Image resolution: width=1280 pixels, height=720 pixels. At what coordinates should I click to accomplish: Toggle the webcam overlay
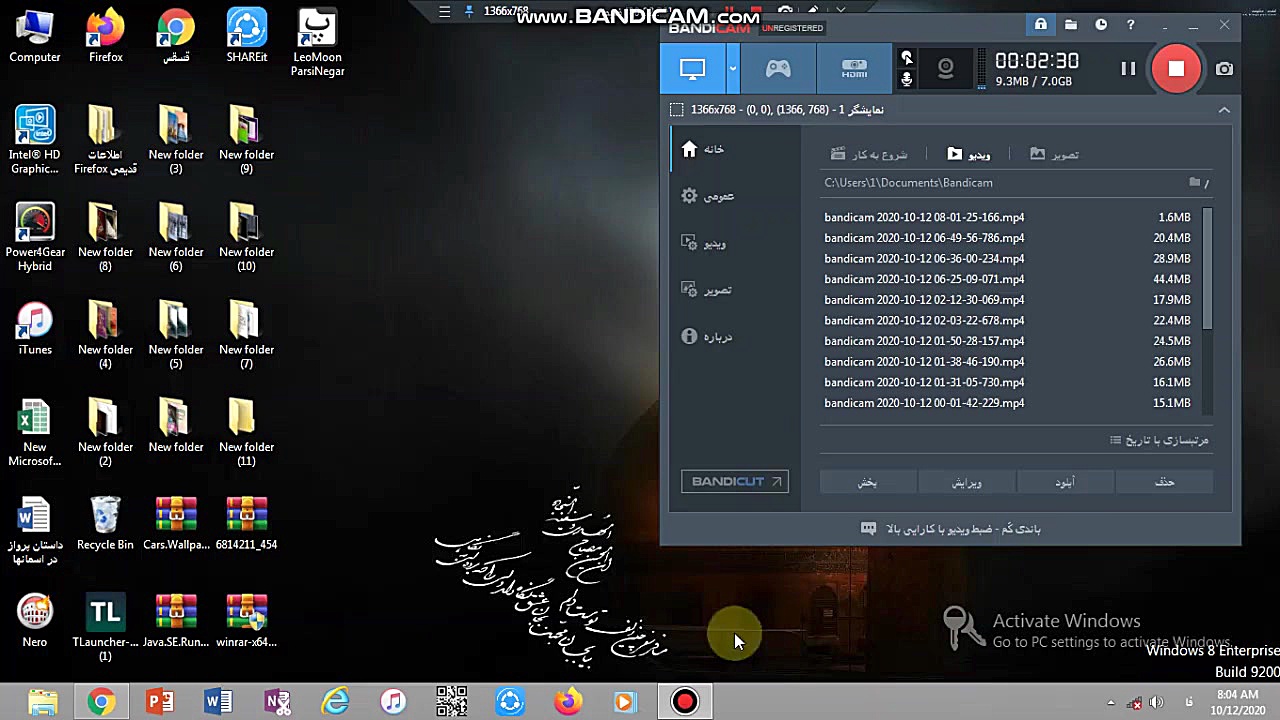[x=945, y=69]
